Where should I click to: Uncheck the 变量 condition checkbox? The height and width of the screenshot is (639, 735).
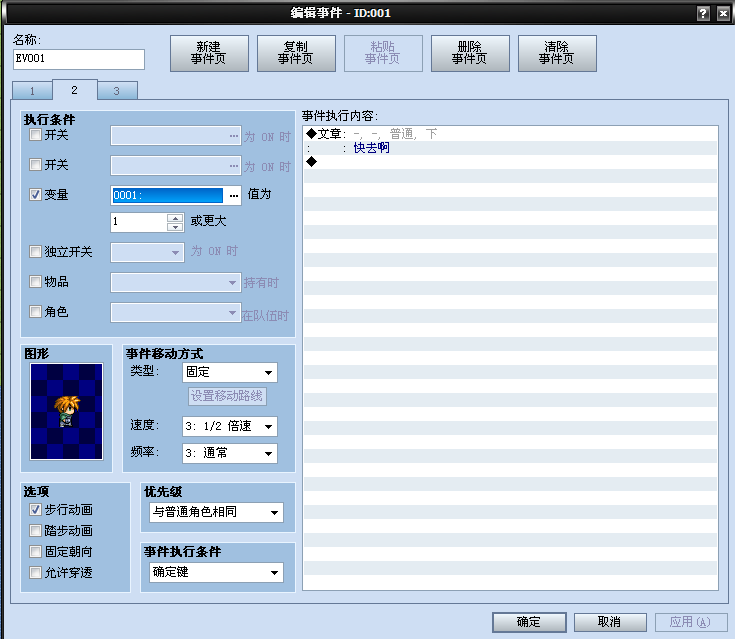(35, 195)
